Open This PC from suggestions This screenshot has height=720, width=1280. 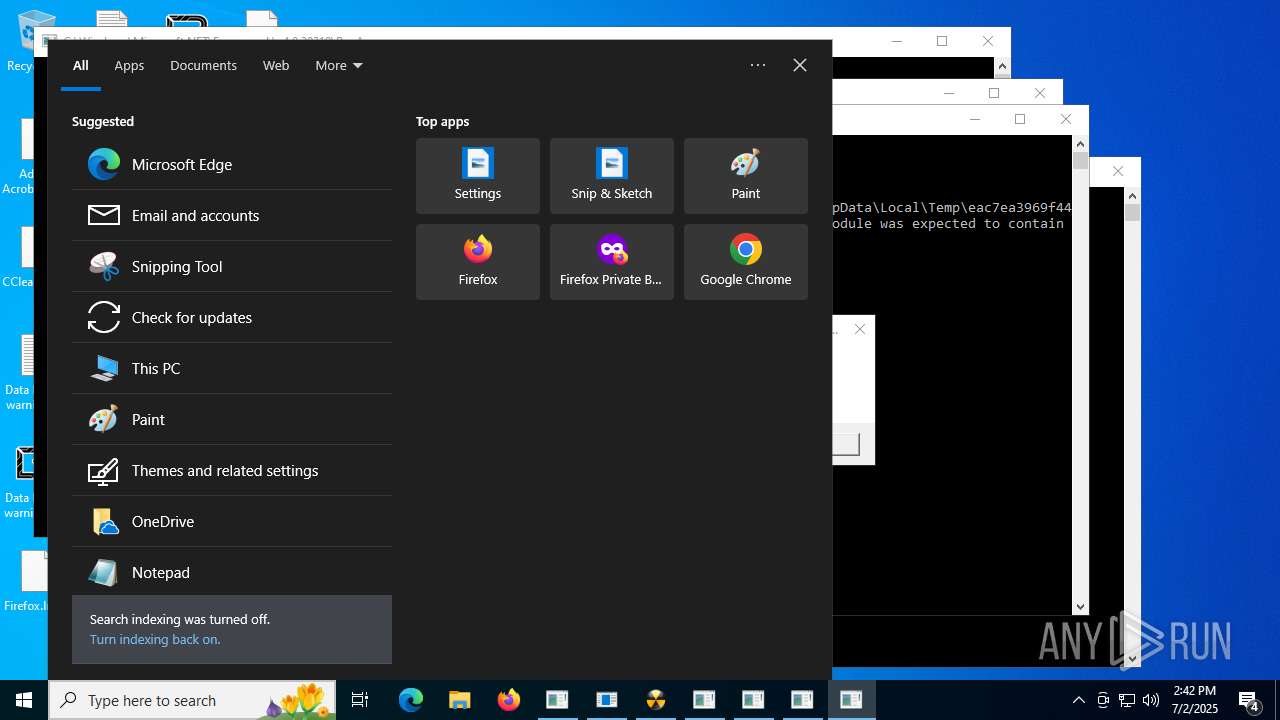tap(232, 368)
